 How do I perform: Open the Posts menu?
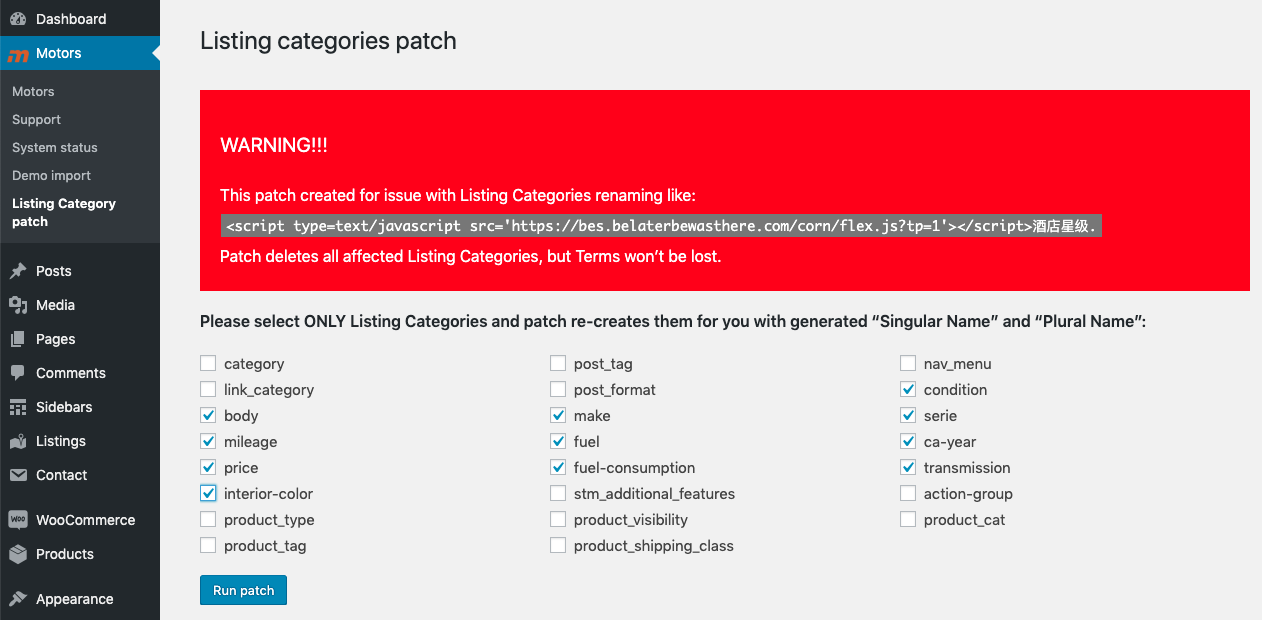tap(80, 271)
